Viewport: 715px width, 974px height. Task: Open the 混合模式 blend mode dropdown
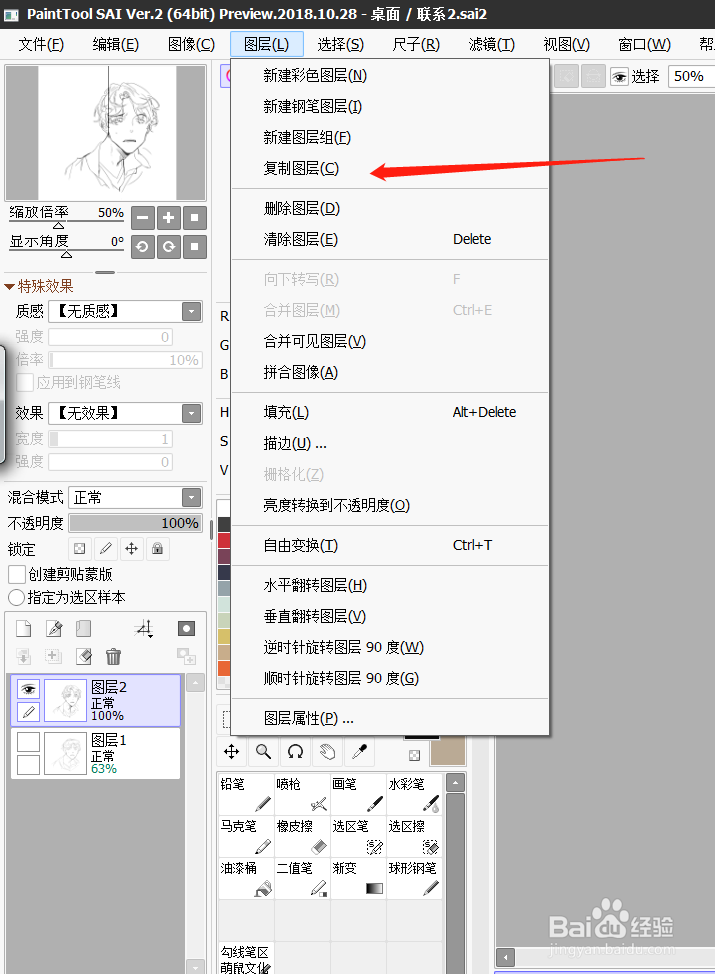(191, 497)
